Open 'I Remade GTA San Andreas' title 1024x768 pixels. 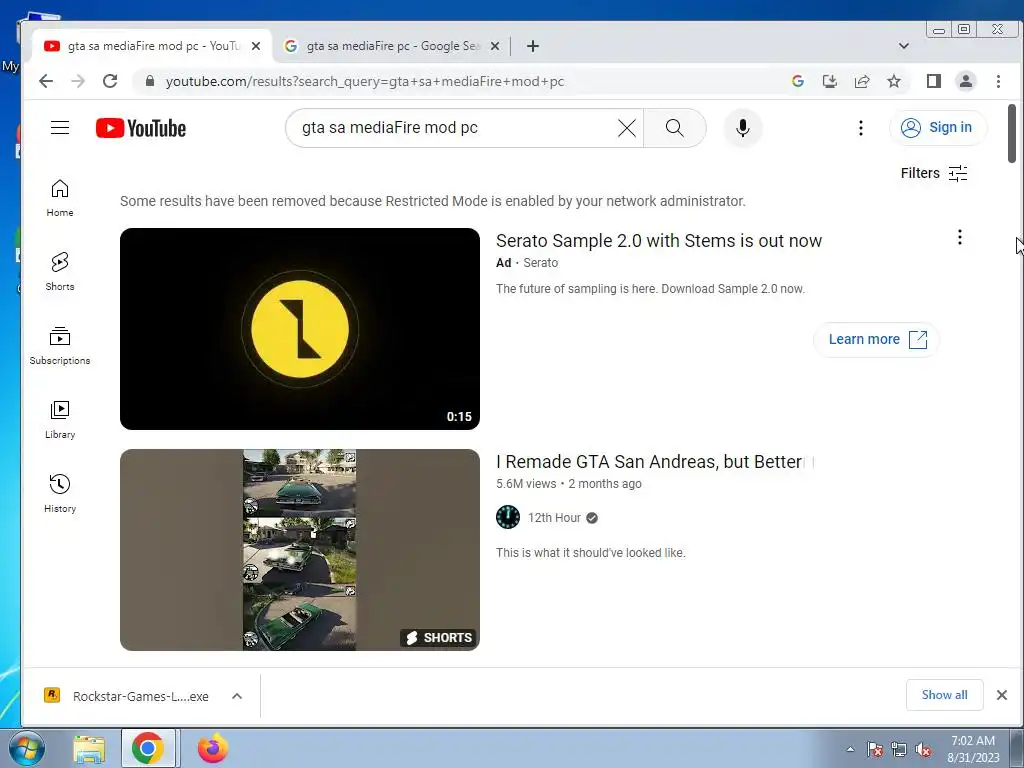(x=649, y=462)
